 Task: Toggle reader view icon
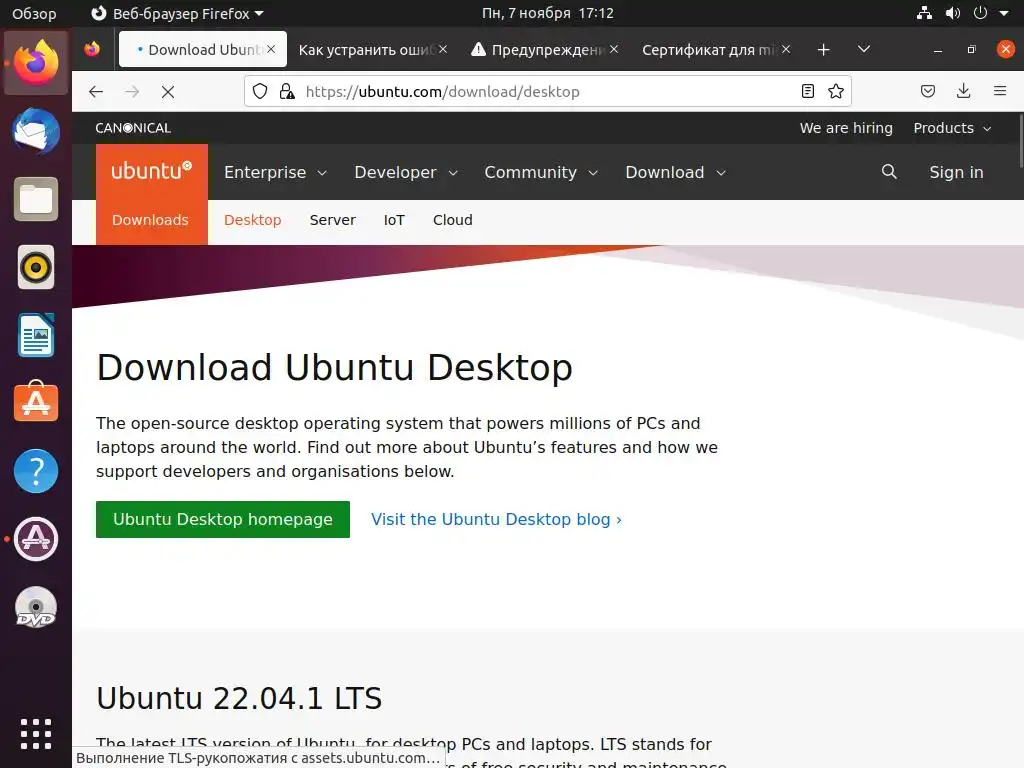(808, 91)
